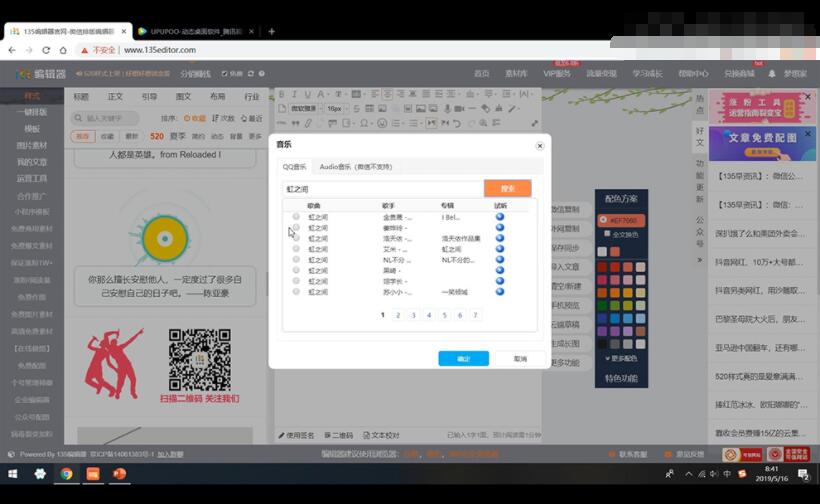Open the special character Omega dropdown arrow
Screen dimensions: 820x504
[x=371, y=123]
